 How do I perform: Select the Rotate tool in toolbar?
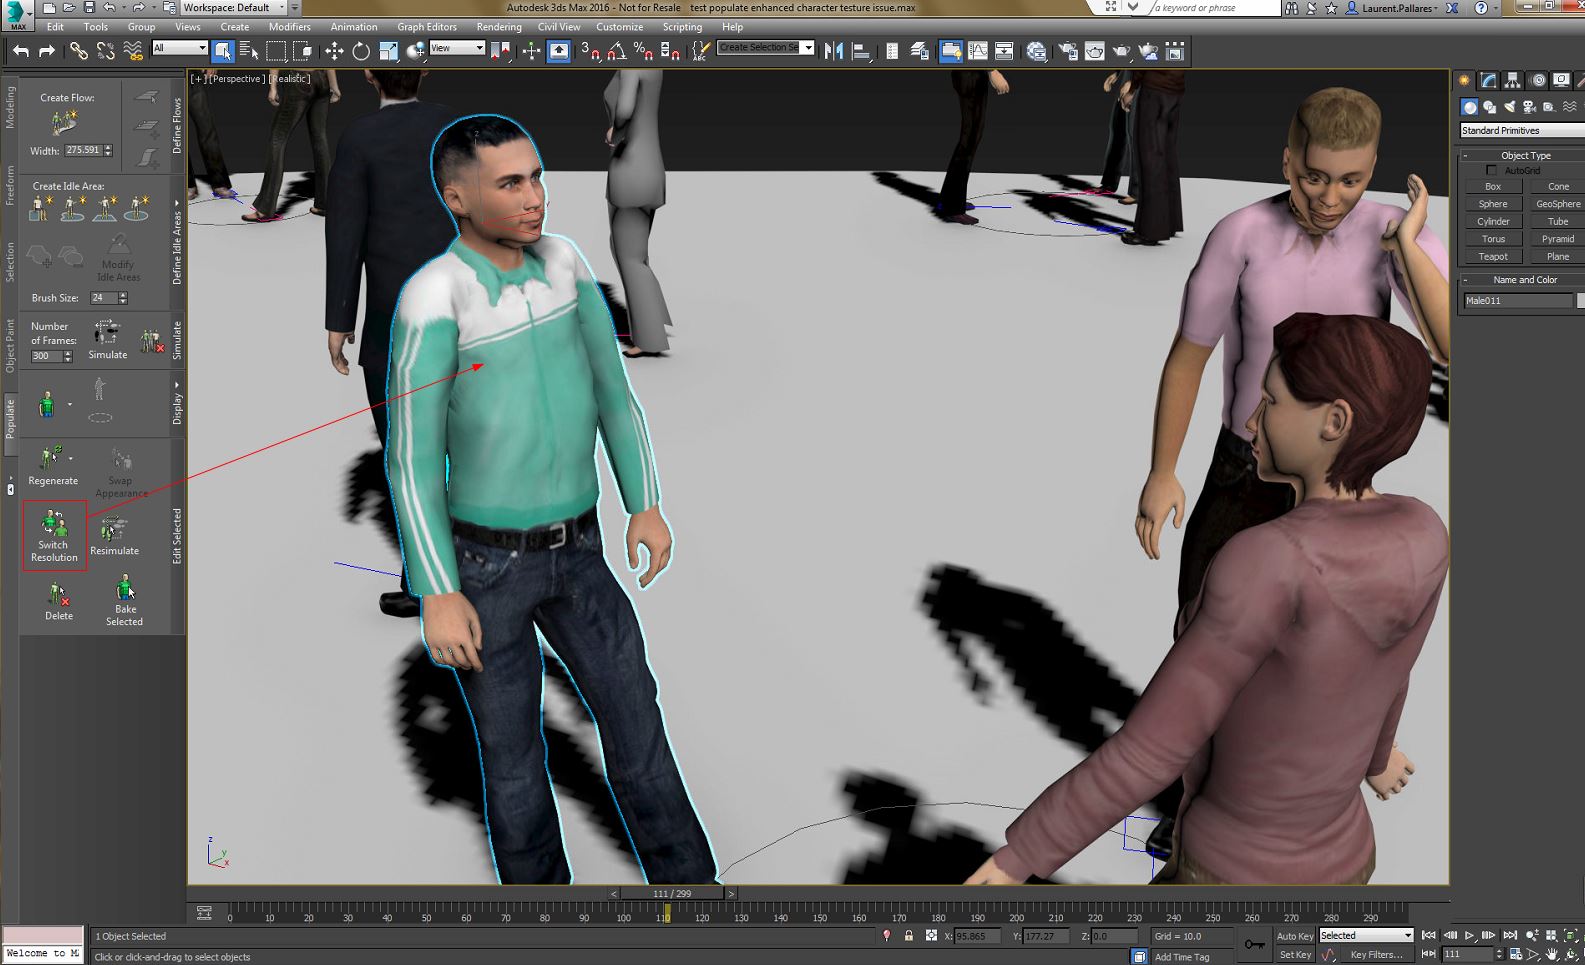[x=361, y=51]
